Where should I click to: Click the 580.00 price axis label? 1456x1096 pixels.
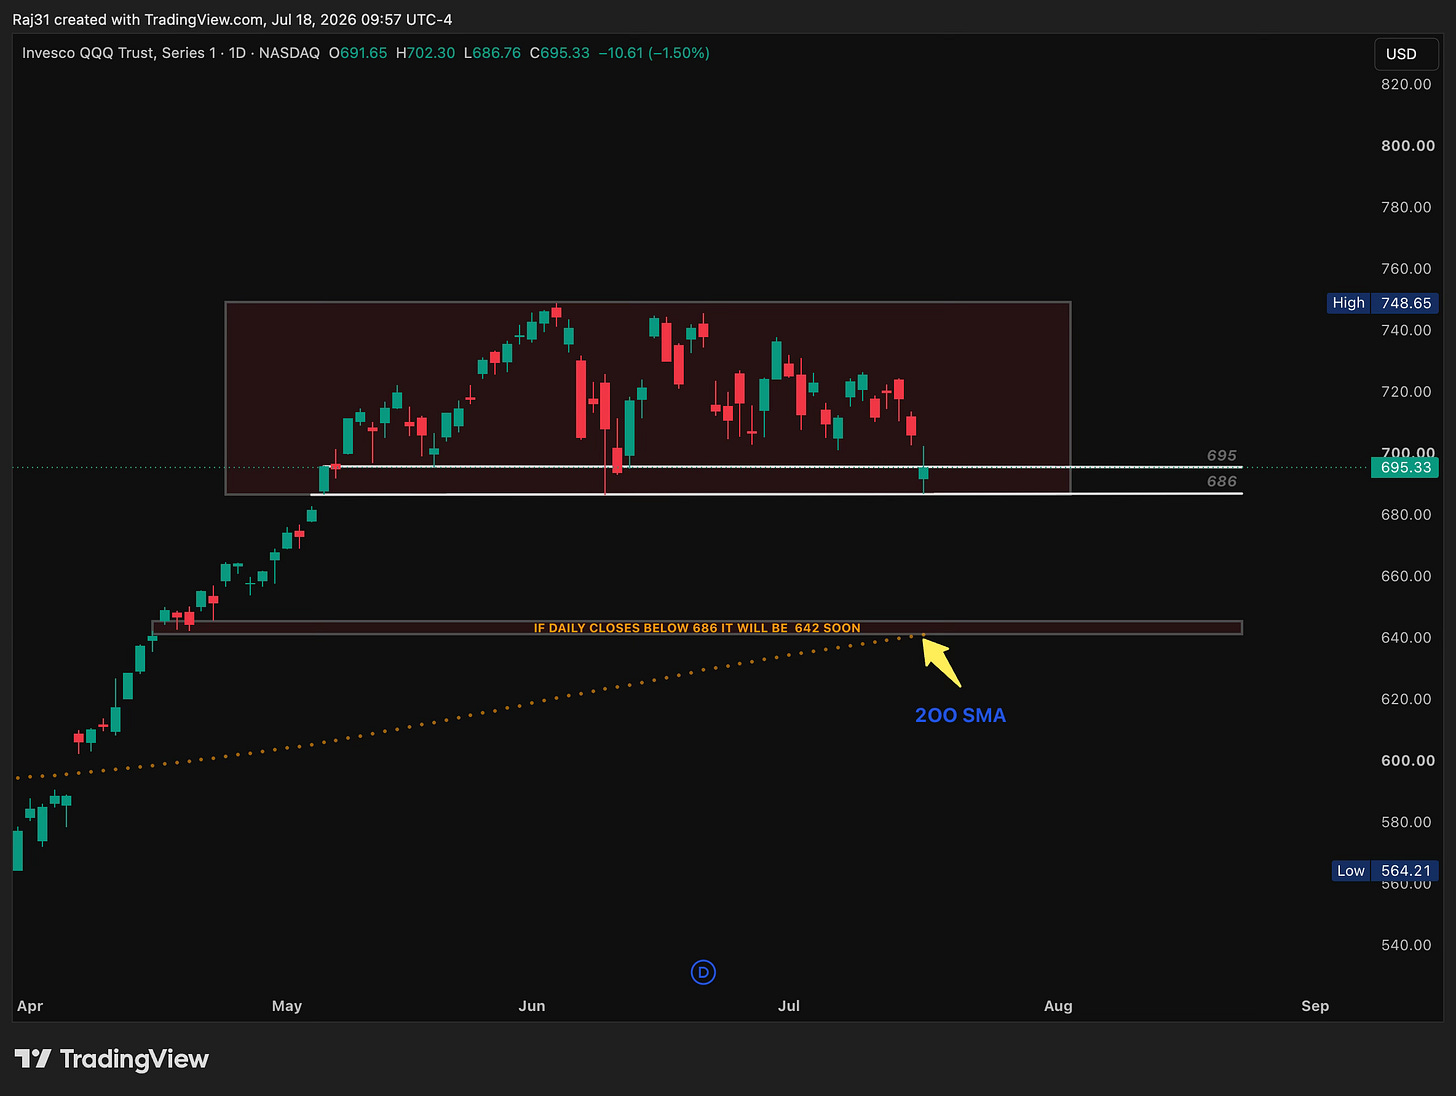[1407, 822]
